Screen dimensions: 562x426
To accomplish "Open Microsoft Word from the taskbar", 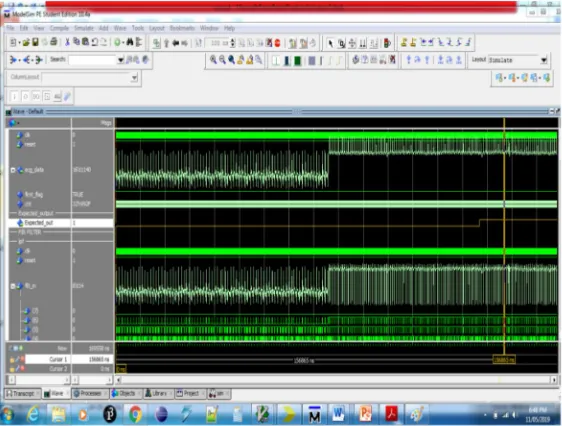I will (338, 414).
